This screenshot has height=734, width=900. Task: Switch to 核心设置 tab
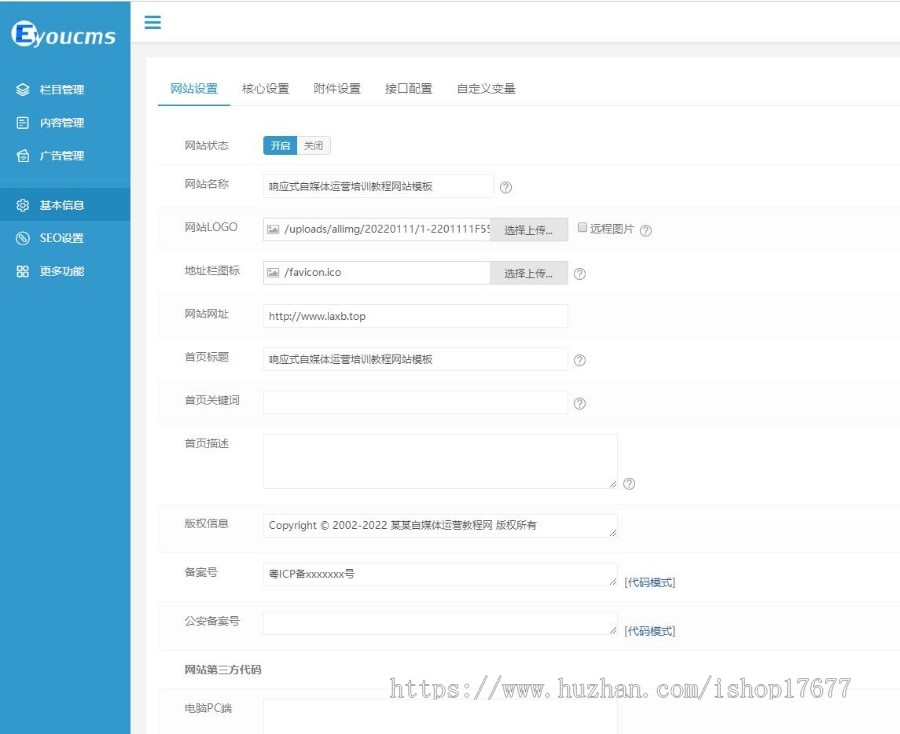[x=265, y=88]
